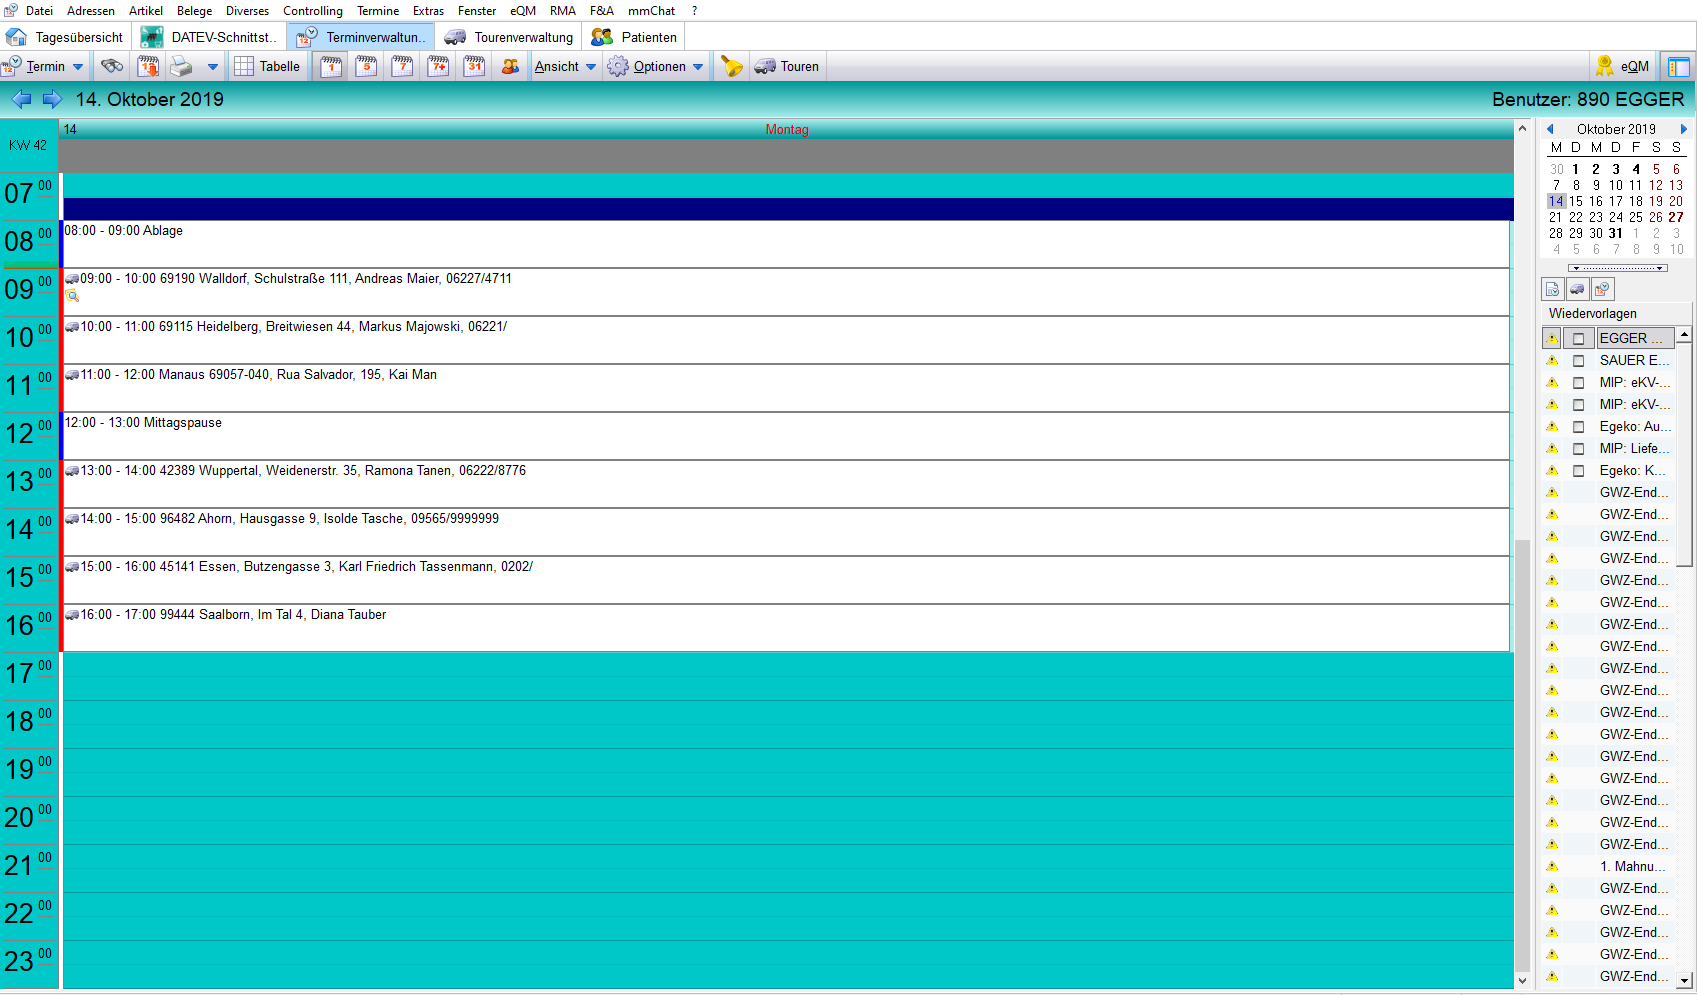Open the Controlling menu
The height and width of the screenshot is (995, 1697).
pyautogui.click(x=312, y=11)
